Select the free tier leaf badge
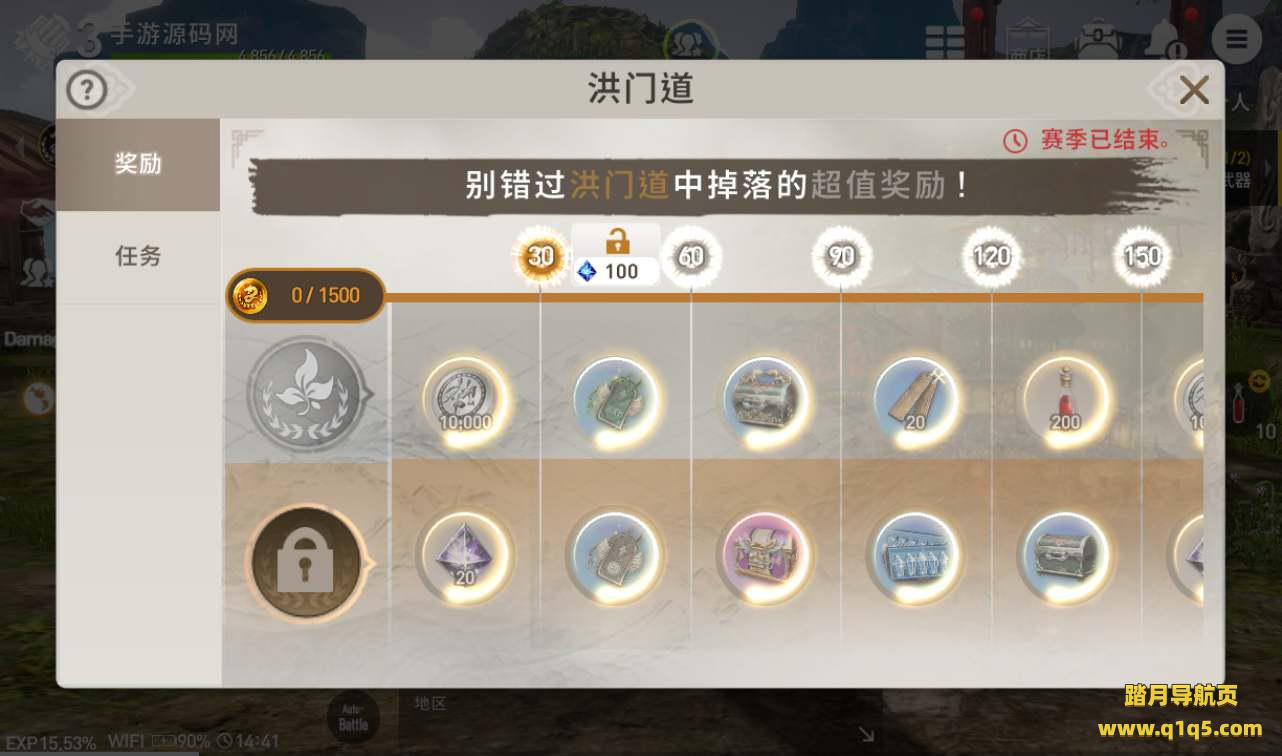 306,394
